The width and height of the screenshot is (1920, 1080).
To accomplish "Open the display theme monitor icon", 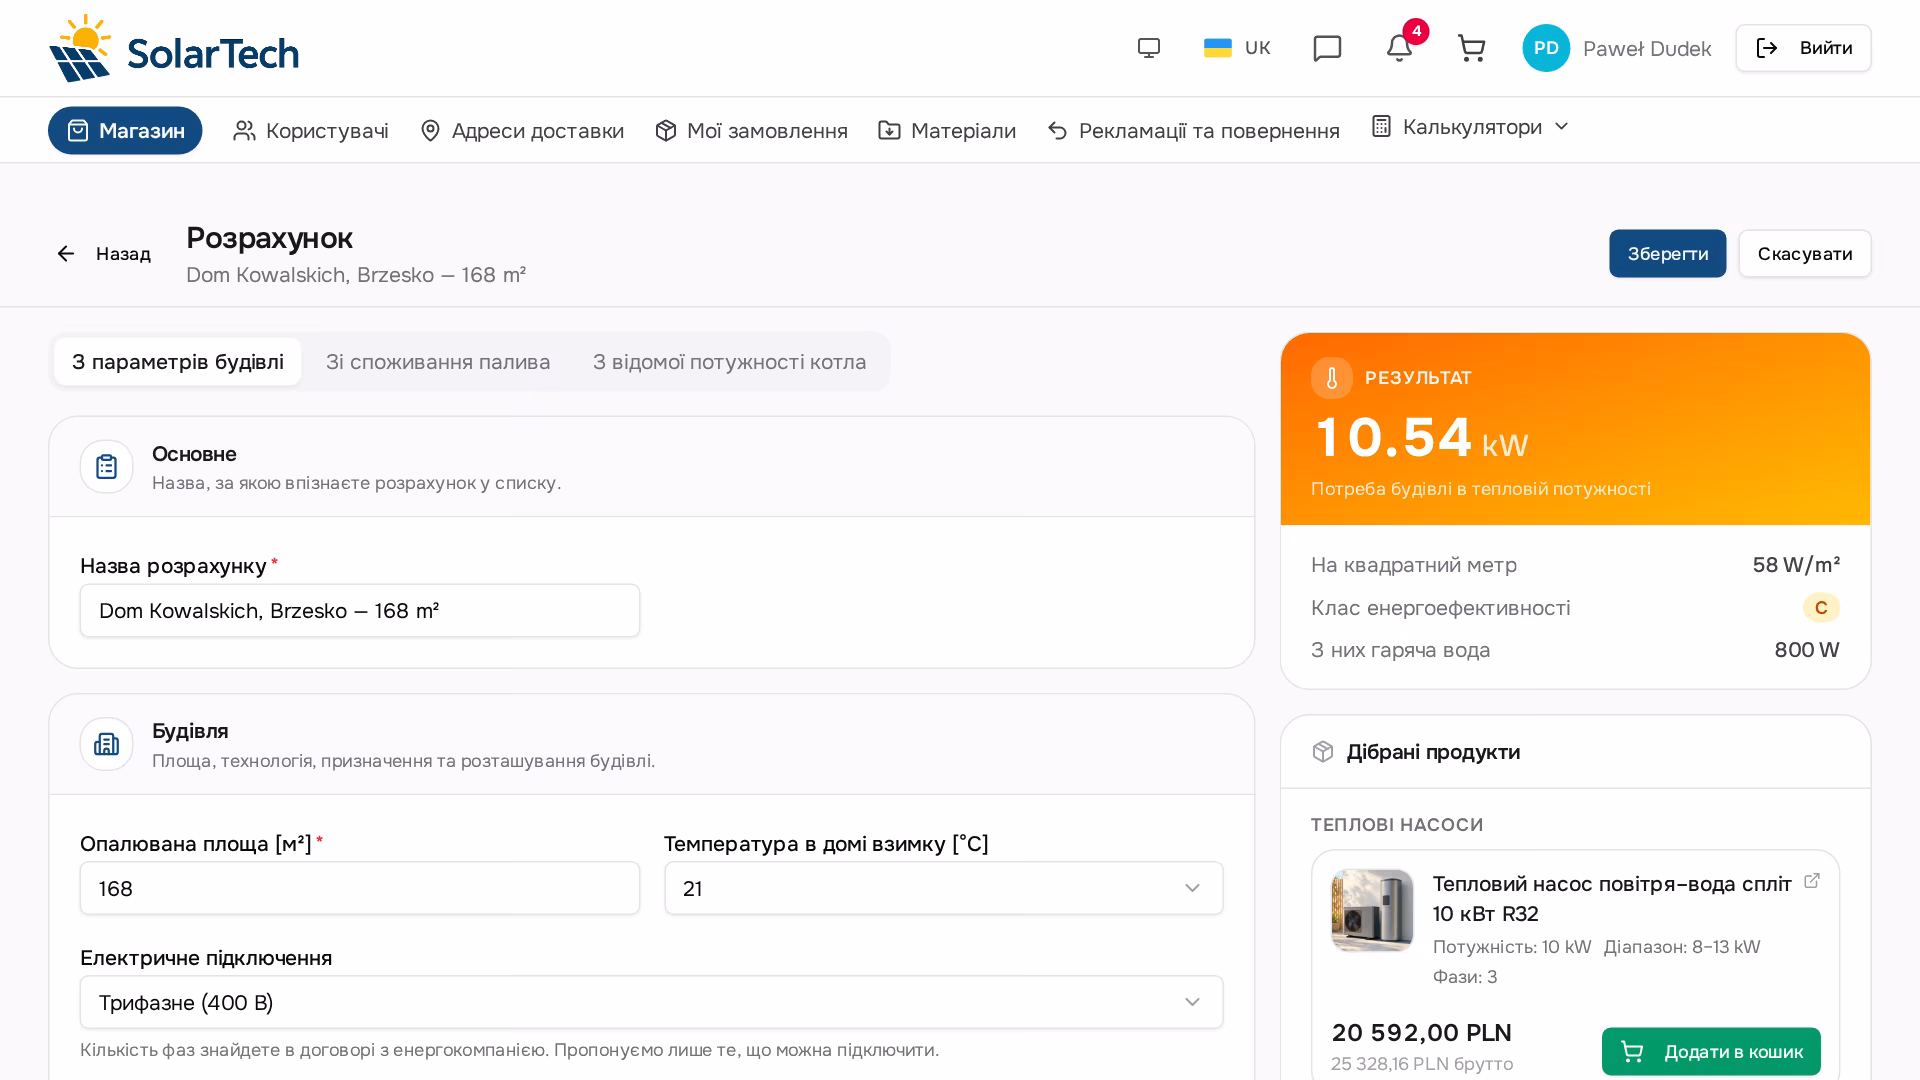I will (x=1149, y=48).
